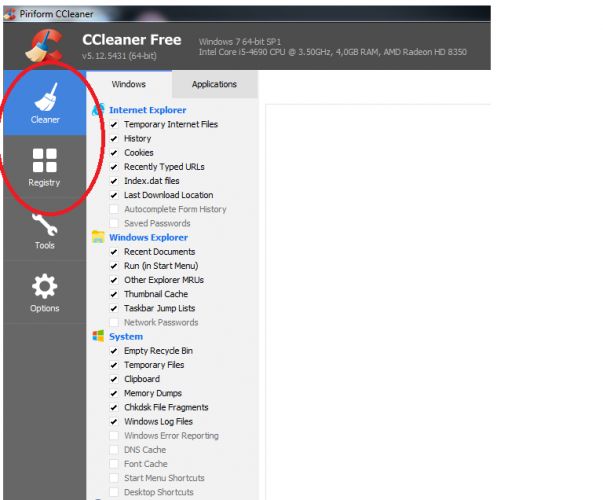Enable Start Menu Shortcuts checkbox
The width and height of the screenshot is (603, 500).
114,478
